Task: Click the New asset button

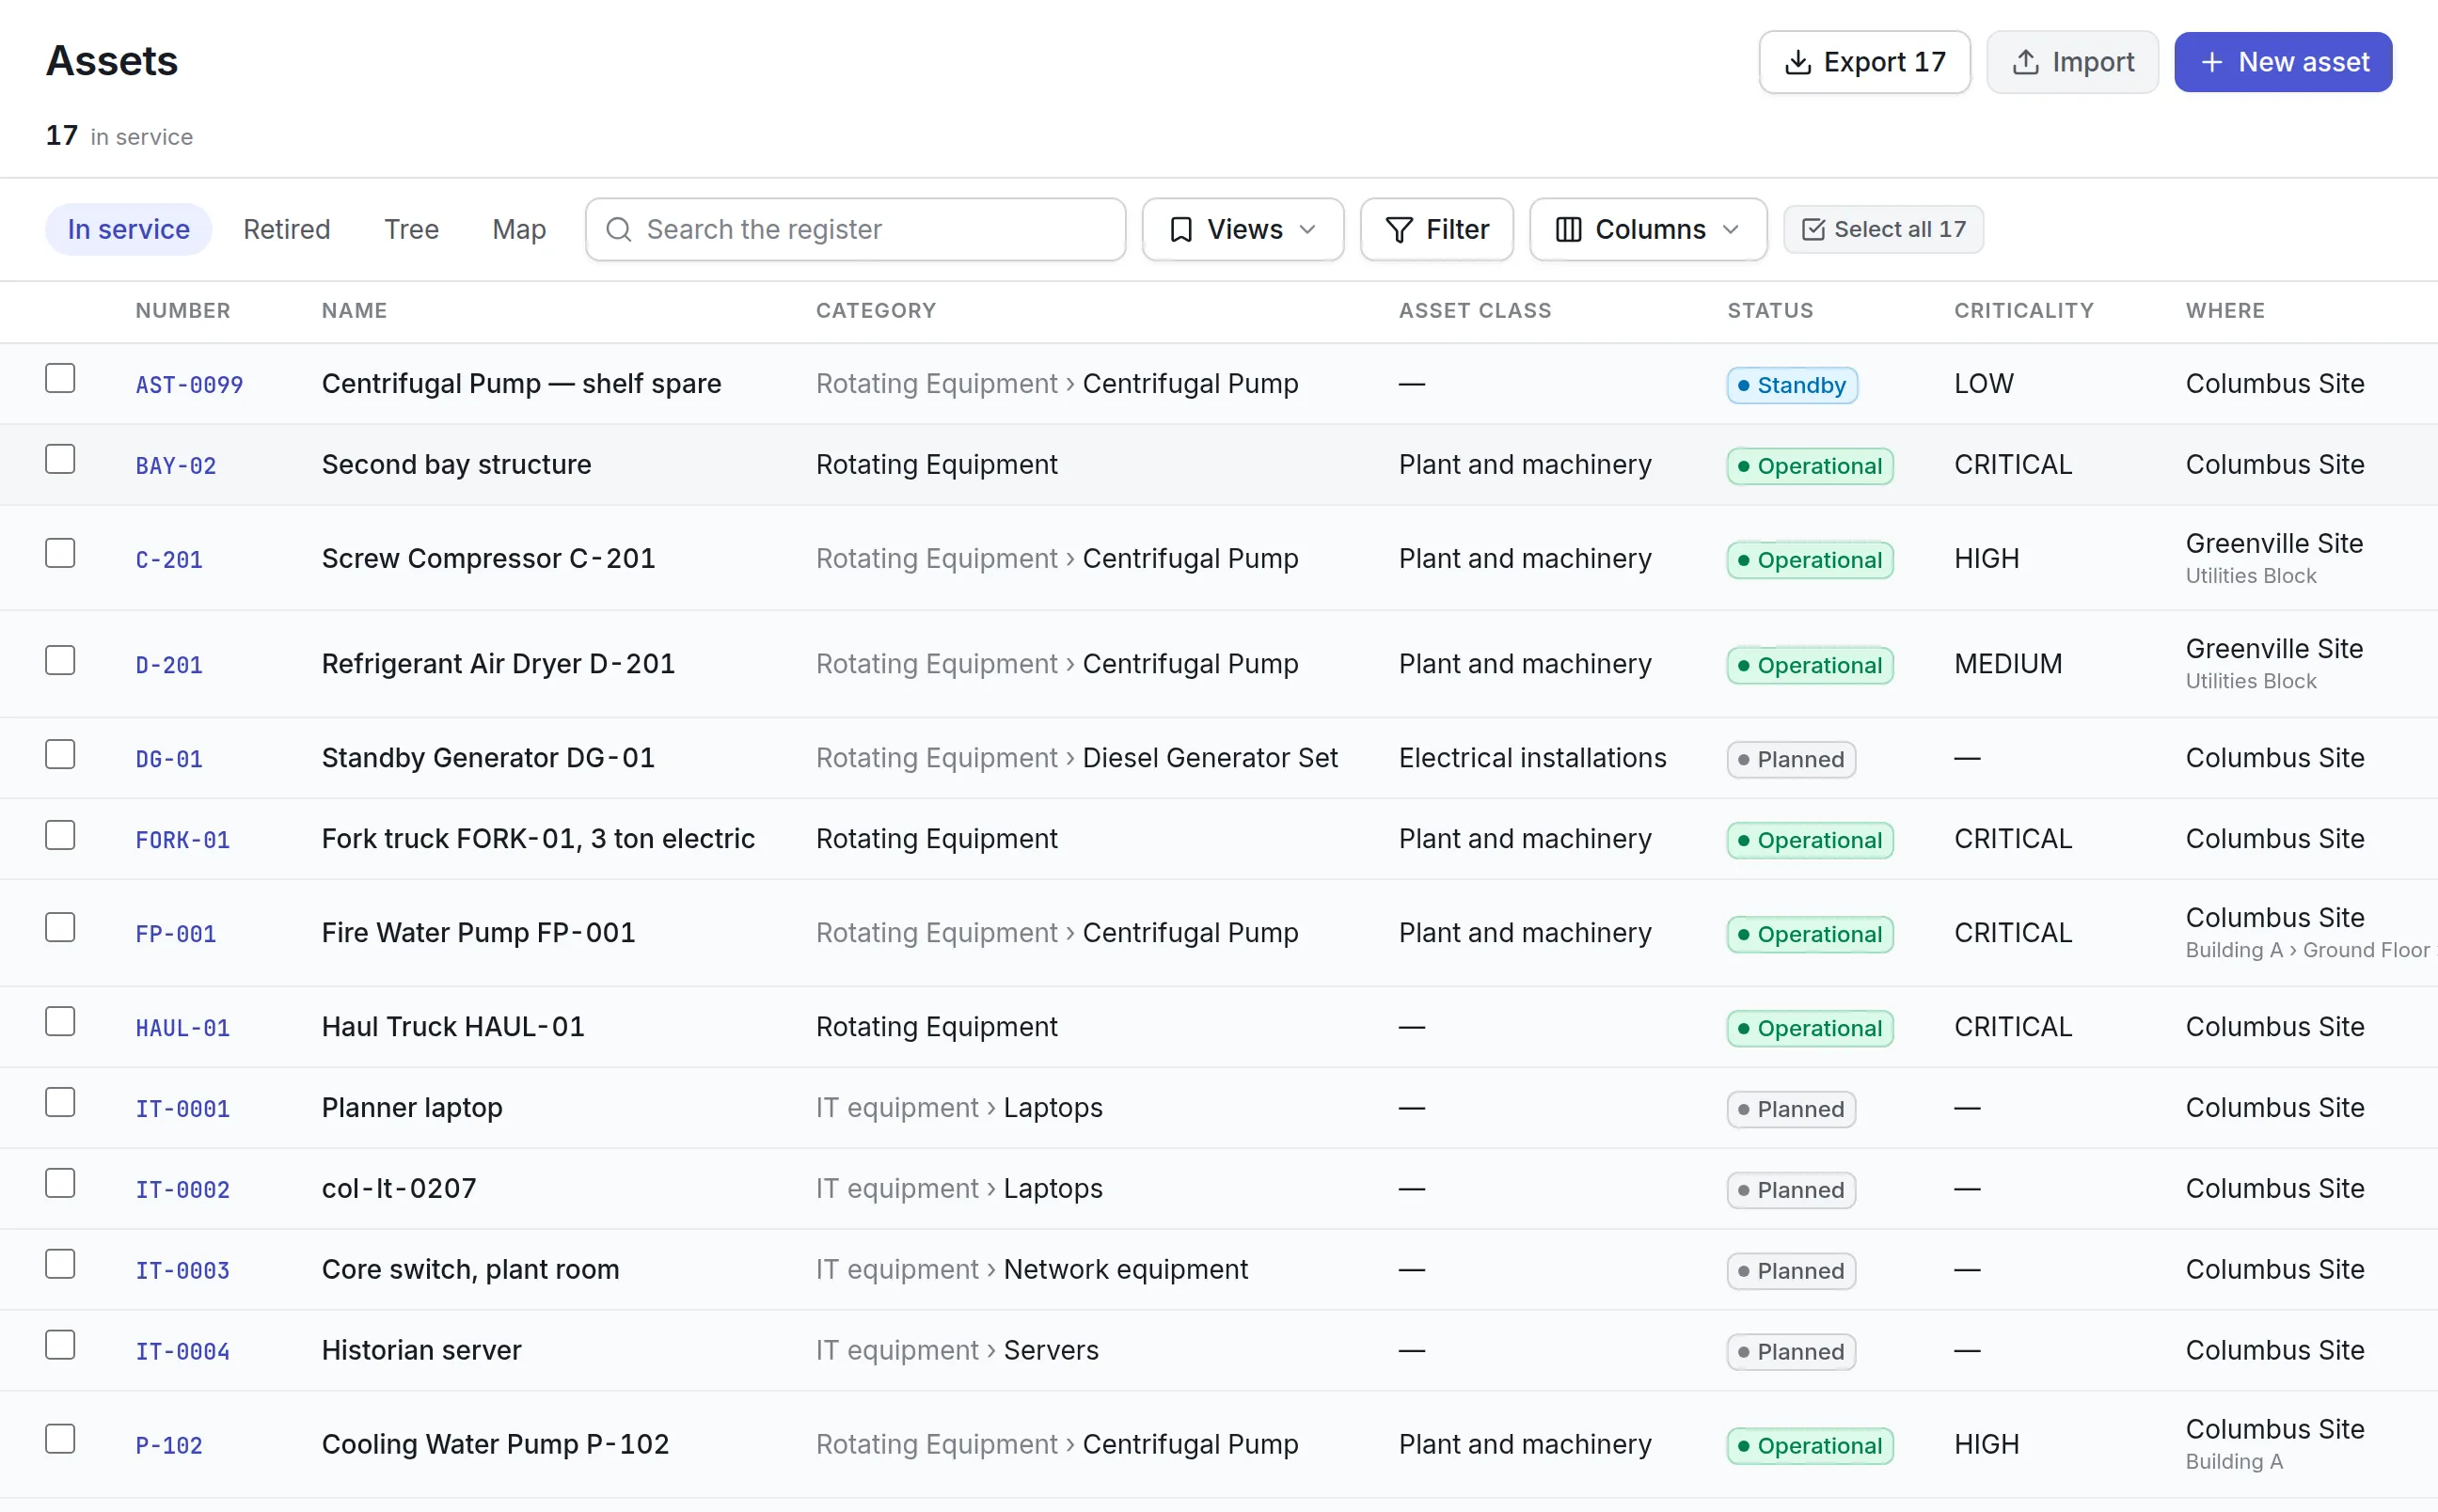Action: tap(2282, 62)
